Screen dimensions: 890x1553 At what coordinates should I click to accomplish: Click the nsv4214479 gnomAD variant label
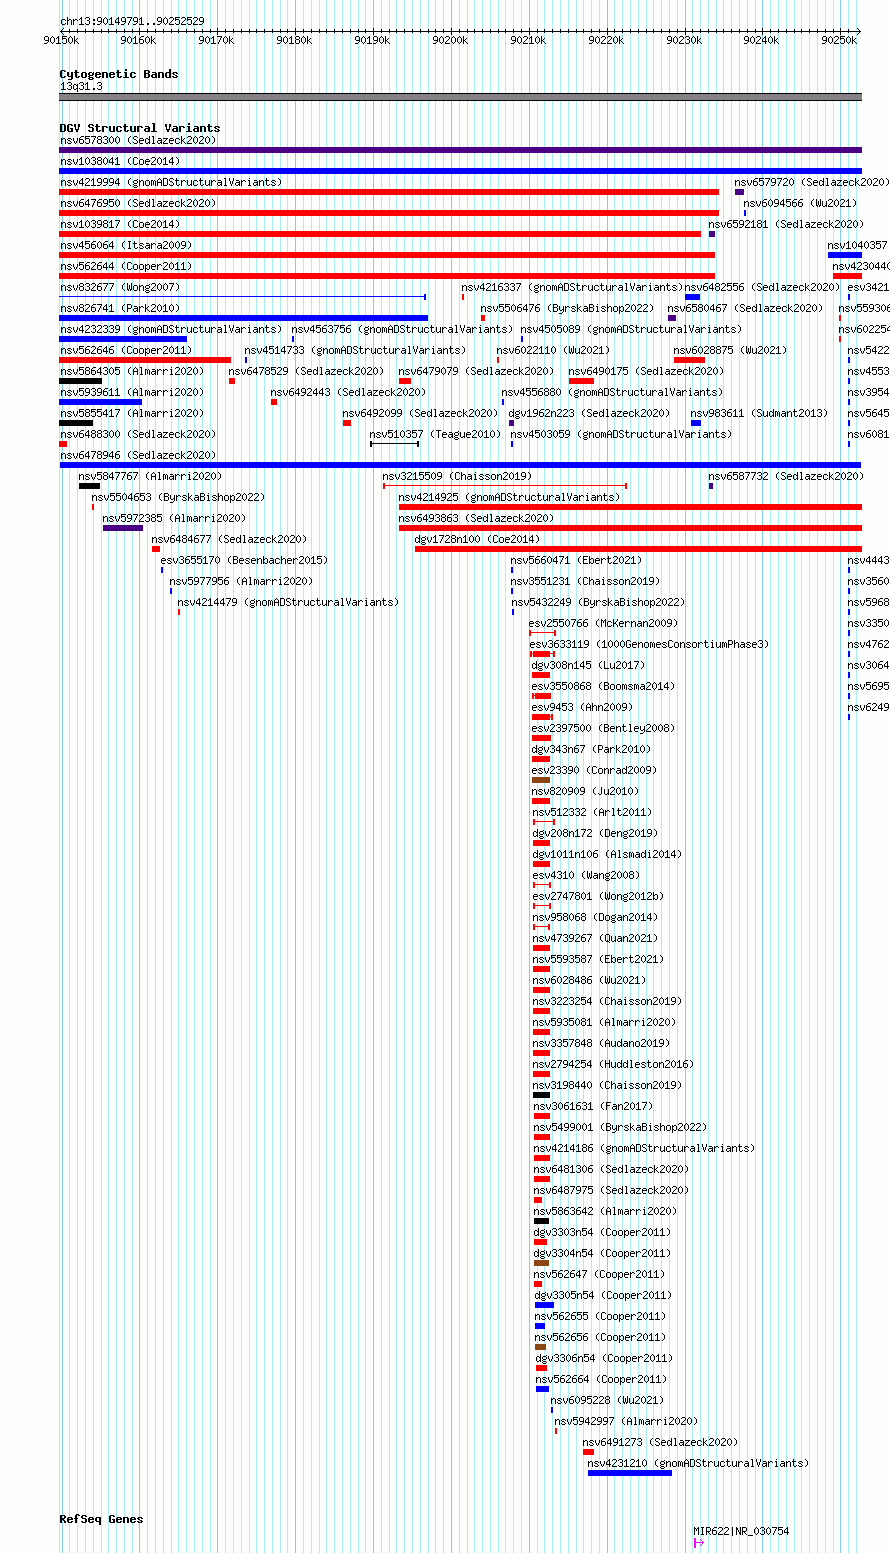pyautogui.click(x=288, y=602)
